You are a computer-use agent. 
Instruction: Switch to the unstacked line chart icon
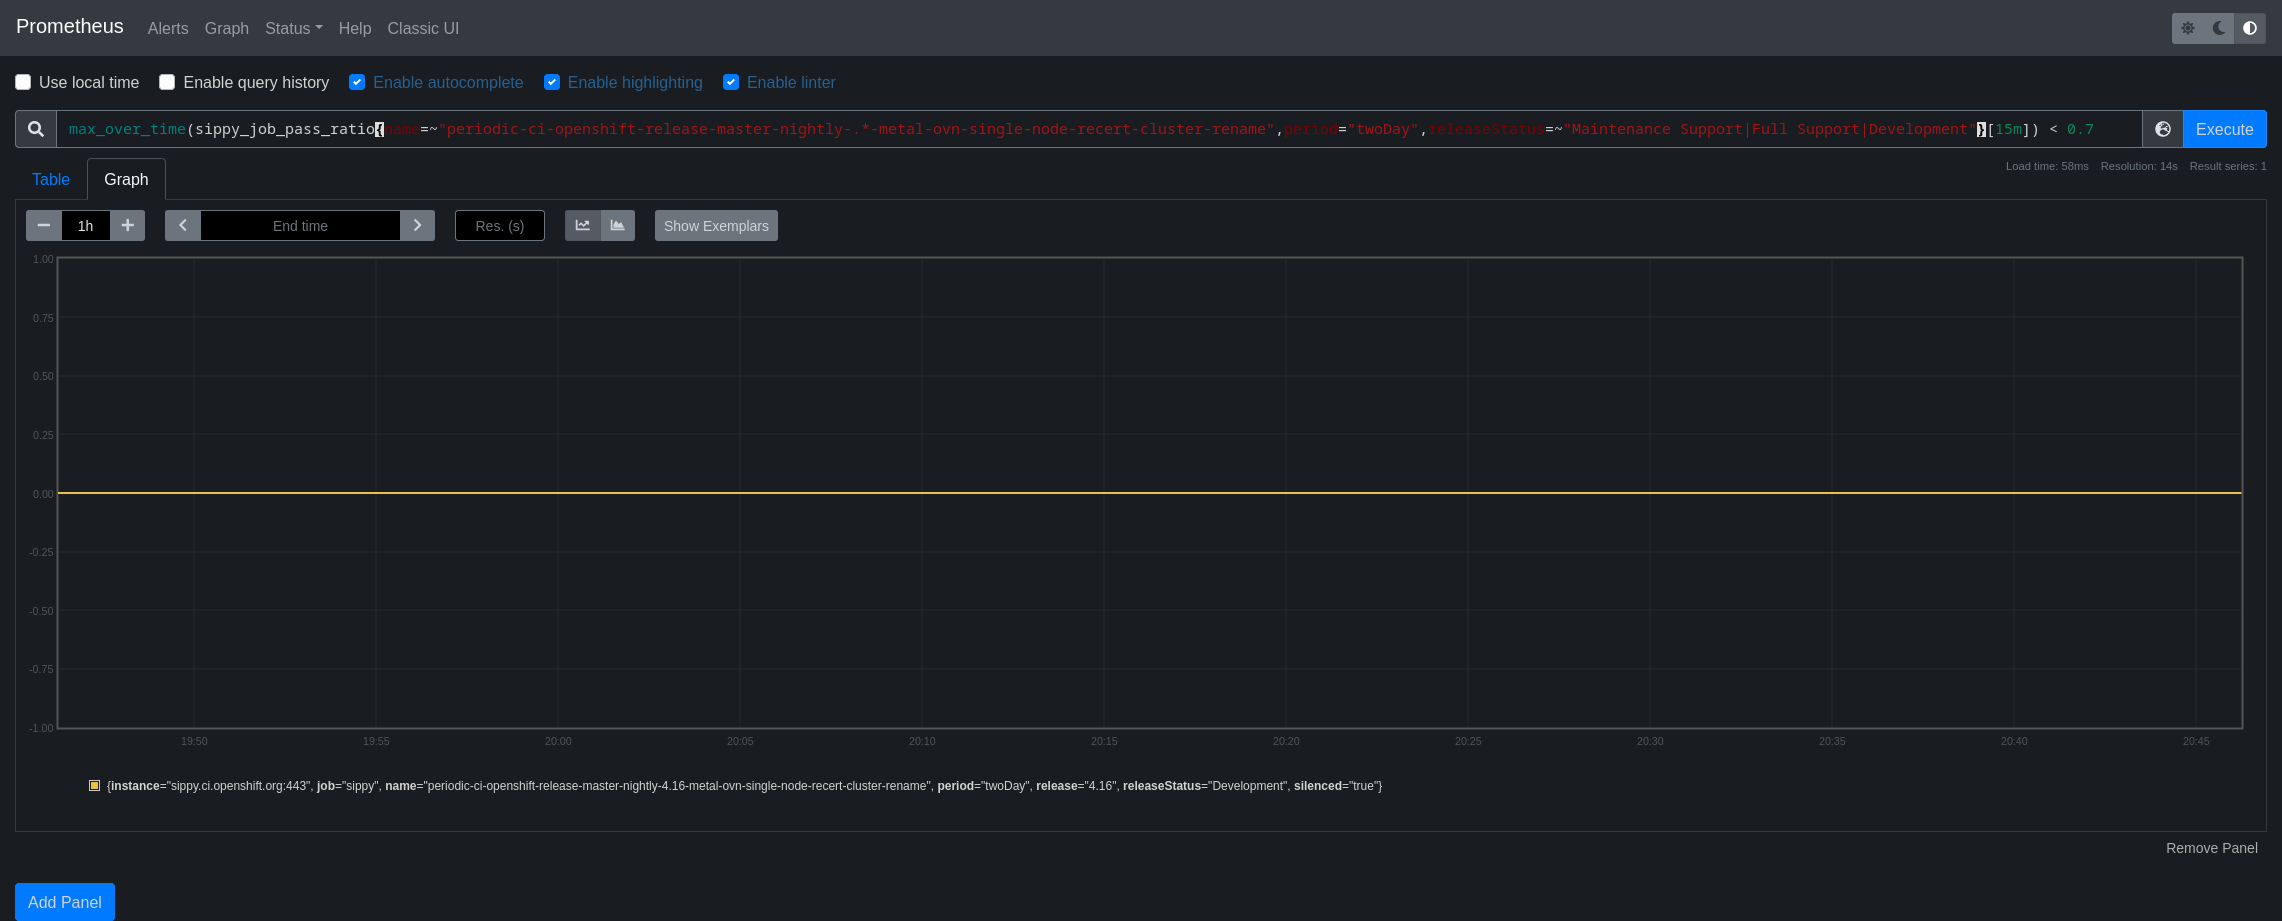583,226
